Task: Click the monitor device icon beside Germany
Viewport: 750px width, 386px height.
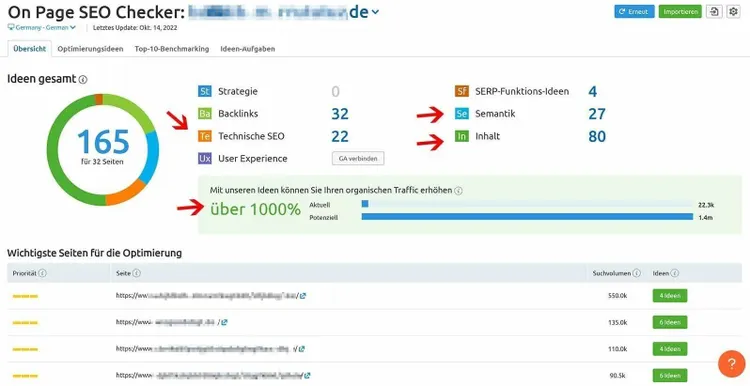Action: tap(11, 27)
